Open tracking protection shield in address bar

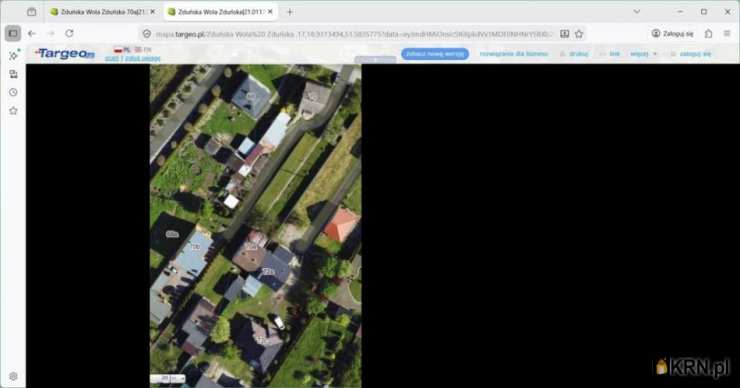(147, 34)
